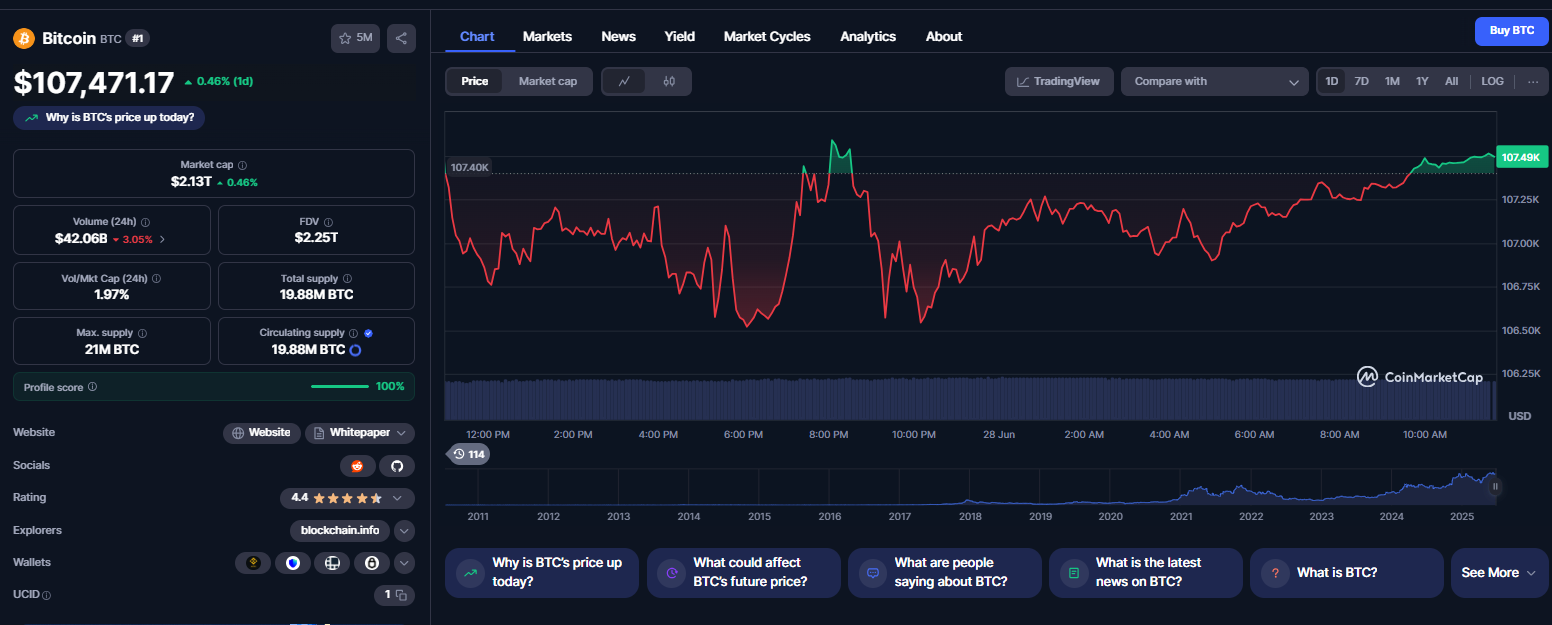Click the Bitcoin logo icon

point(23,38)
